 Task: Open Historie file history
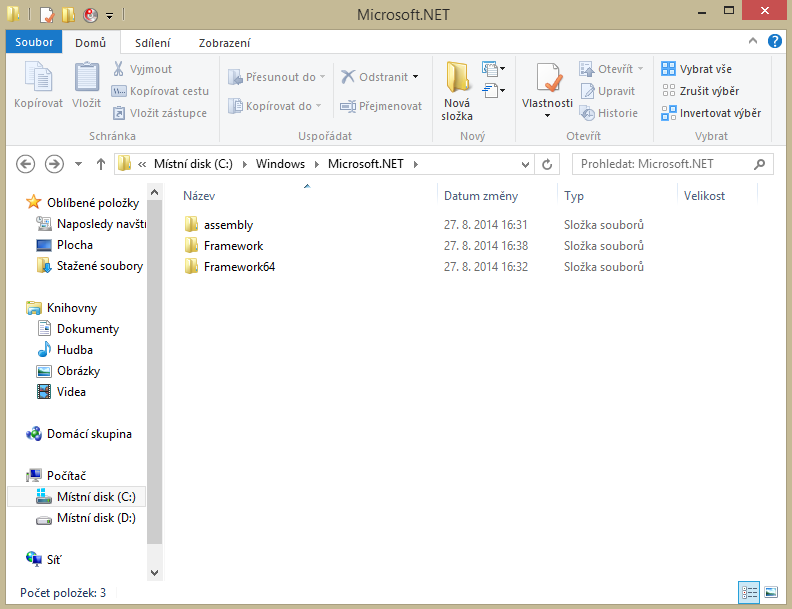(x=609, y=113)
